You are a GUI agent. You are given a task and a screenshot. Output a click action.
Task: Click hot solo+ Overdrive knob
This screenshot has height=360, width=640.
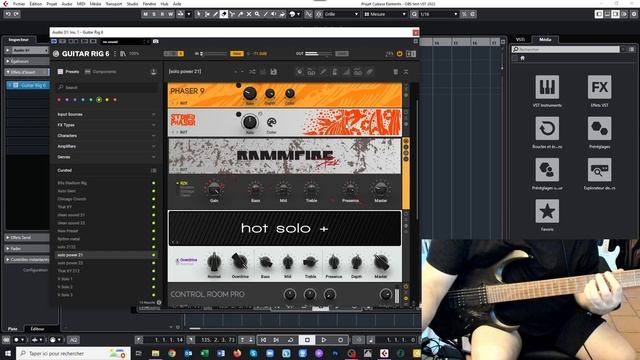coord(240,262)
